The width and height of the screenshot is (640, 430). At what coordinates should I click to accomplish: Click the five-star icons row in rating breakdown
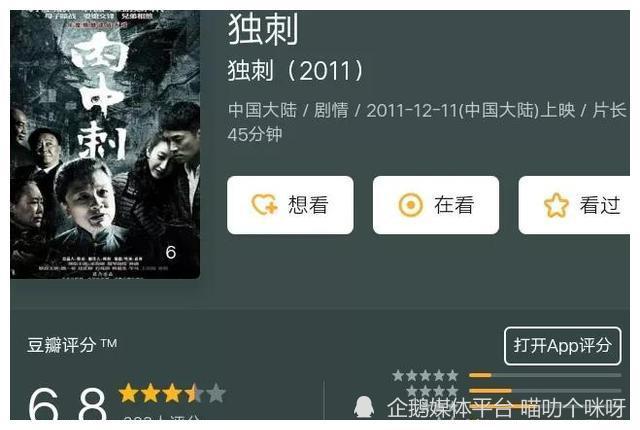click(425, 375)
